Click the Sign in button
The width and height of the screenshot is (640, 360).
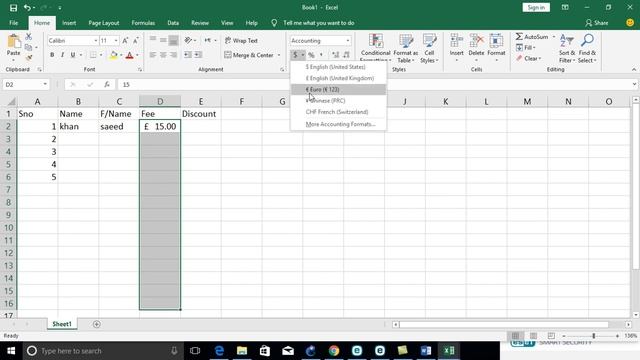tap(536, 7)
